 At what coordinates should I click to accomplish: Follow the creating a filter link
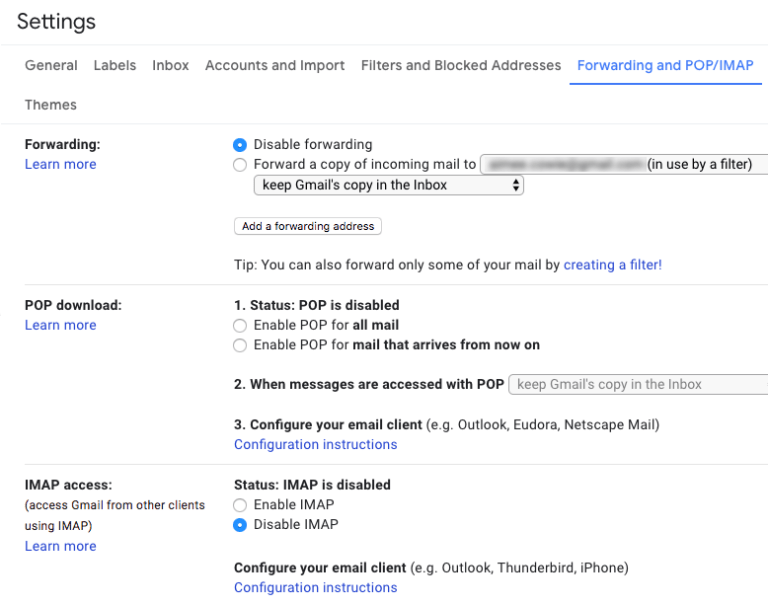pyautogui.click(x=613, y=265)
